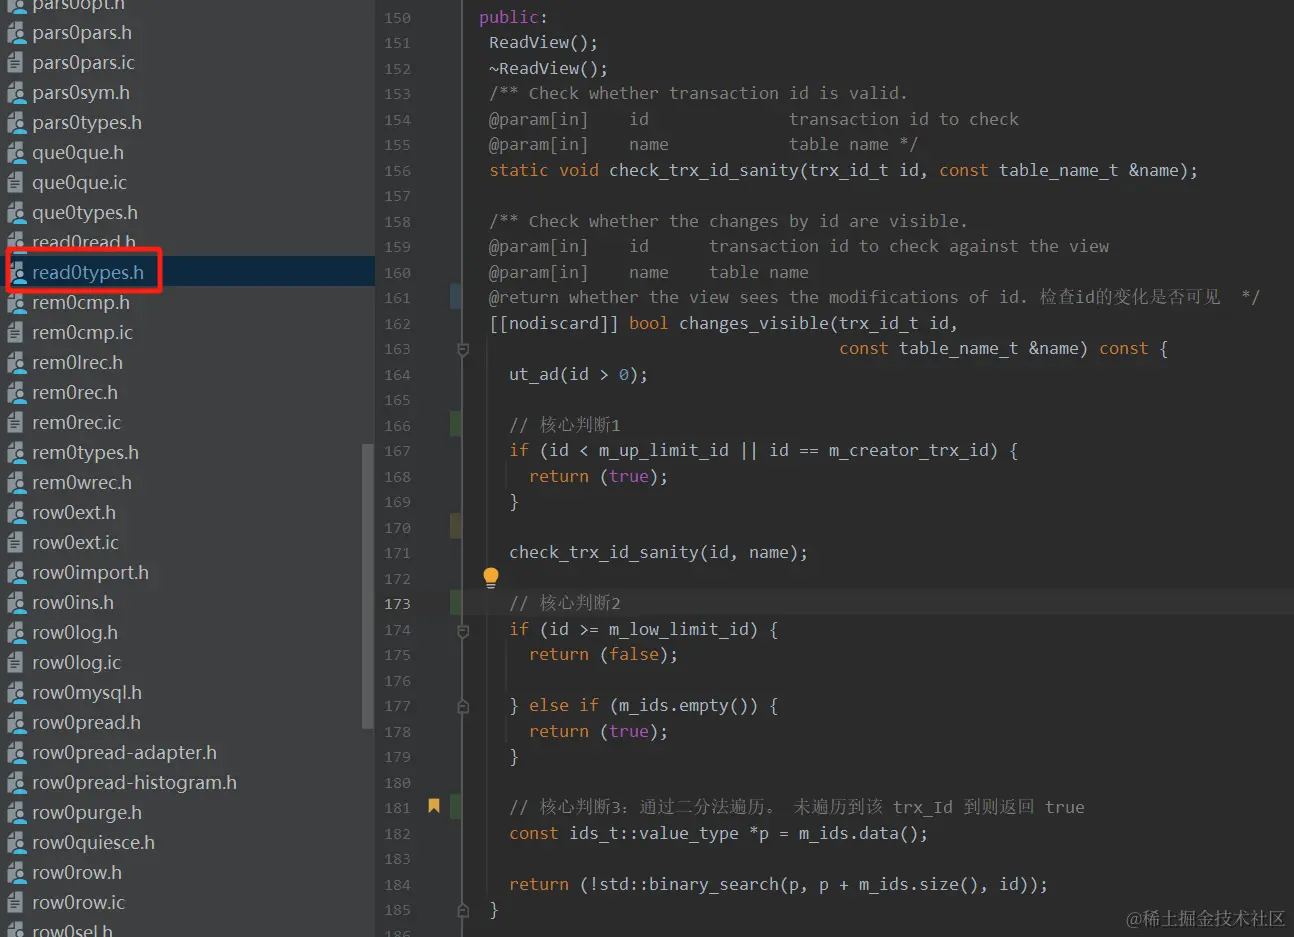Click the project panel vertical scrollbar
The width and height of the screenshot is (1294, 937).
367,585
